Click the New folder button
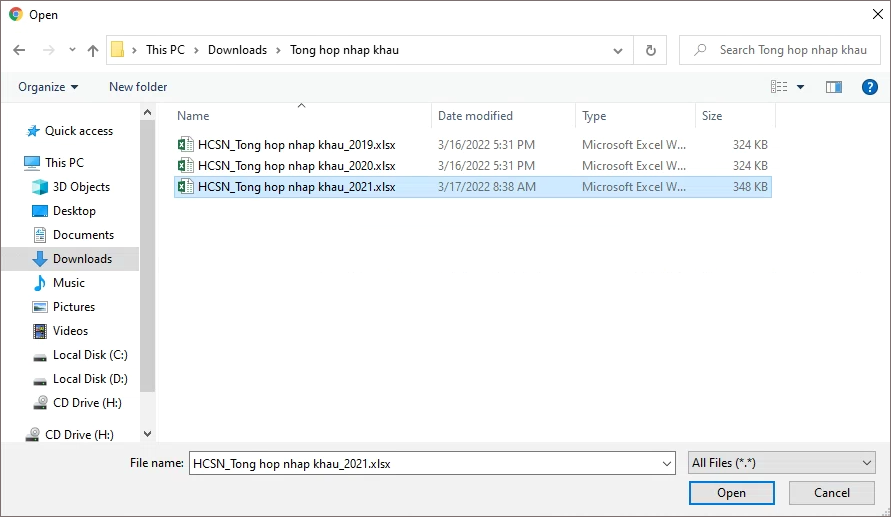The width and height of the screenshot is (891, 517). point(138,87)
